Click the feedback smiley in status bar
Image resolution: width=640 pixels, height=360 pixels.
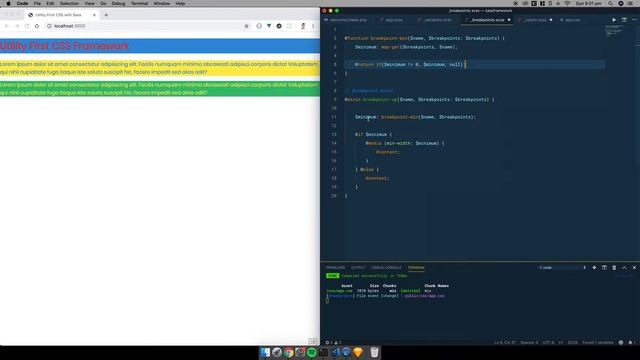click(621, 342)
